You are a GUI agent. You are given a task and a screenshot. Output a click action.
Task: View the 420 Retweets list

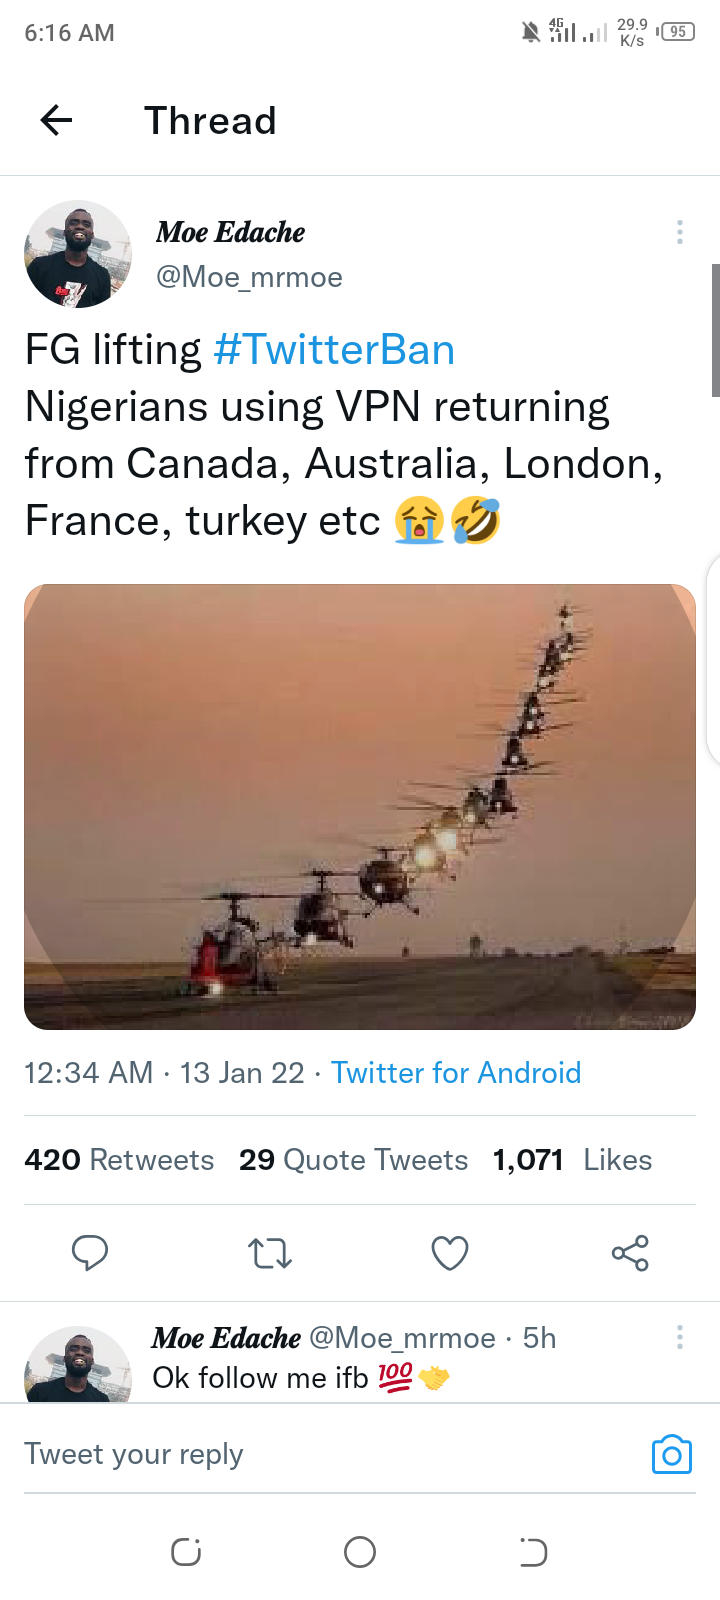pos(119,1160)
